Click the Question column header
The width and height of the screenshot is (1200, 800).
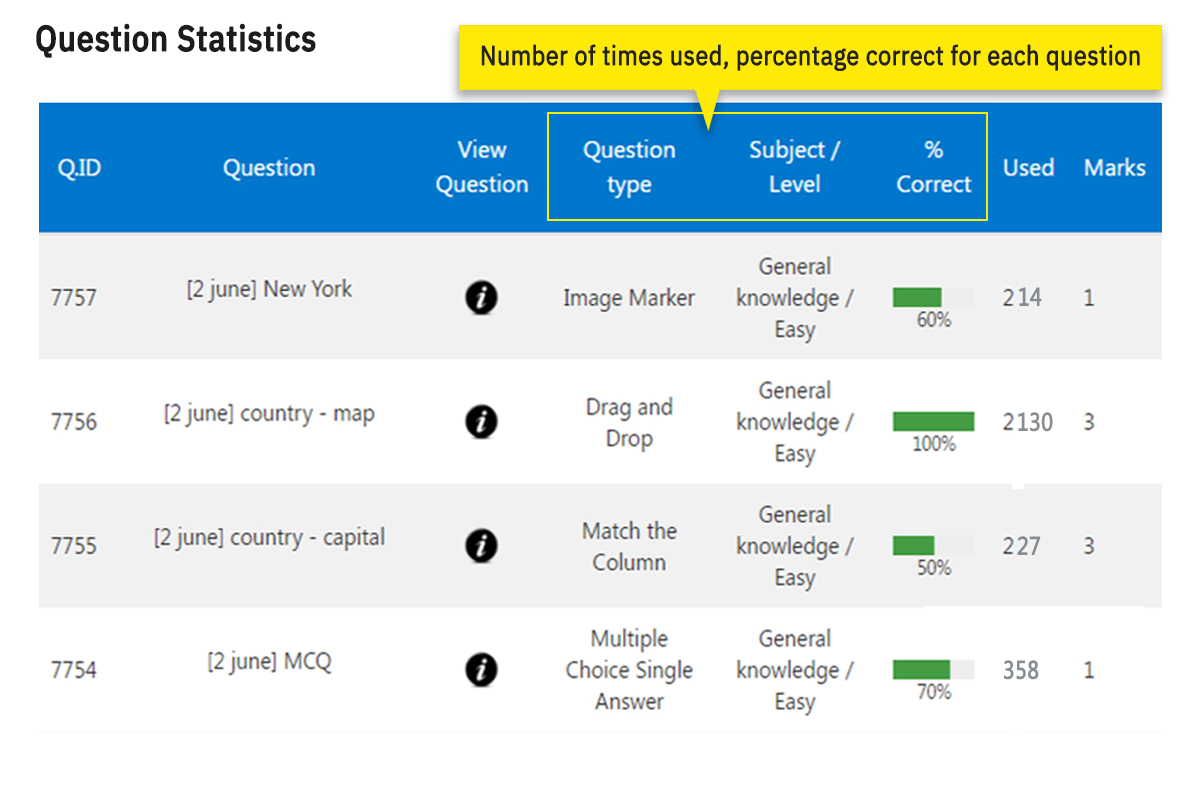click(269, 168)
